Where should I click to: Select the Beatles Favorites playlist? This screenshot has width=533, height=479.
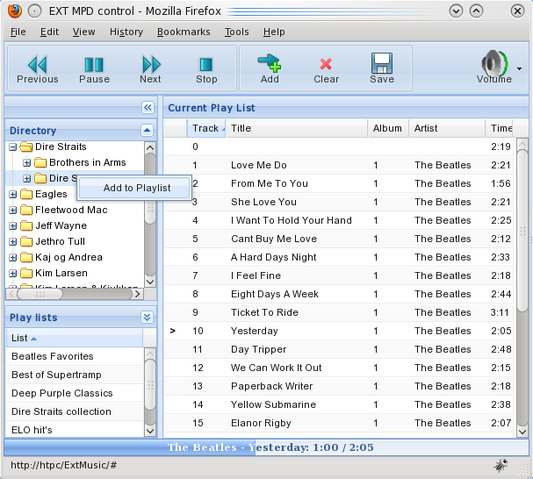coord(75,356)
